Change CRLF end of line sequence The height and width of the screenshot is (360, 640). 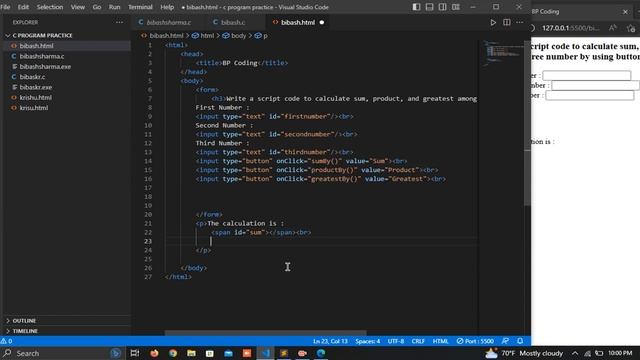coord(418,341)
